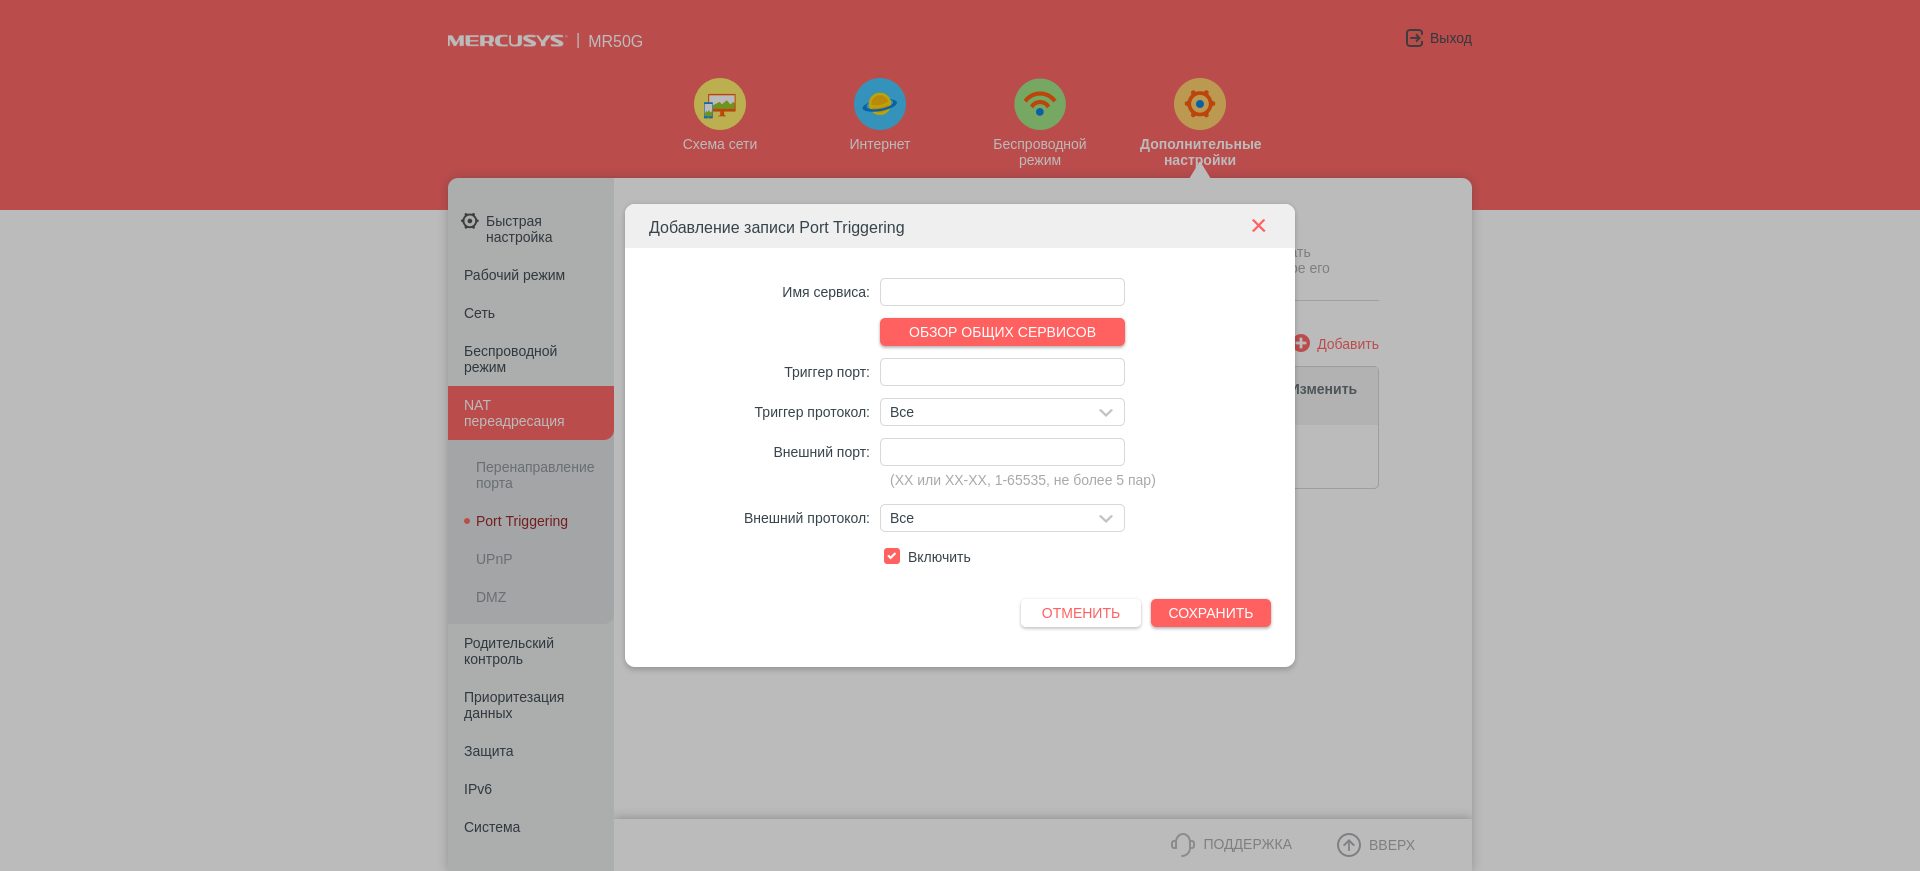Viewport: 1920px width, 871px height.
Task: Click the network map icon (Схема сети)
Action: [719, 104]
